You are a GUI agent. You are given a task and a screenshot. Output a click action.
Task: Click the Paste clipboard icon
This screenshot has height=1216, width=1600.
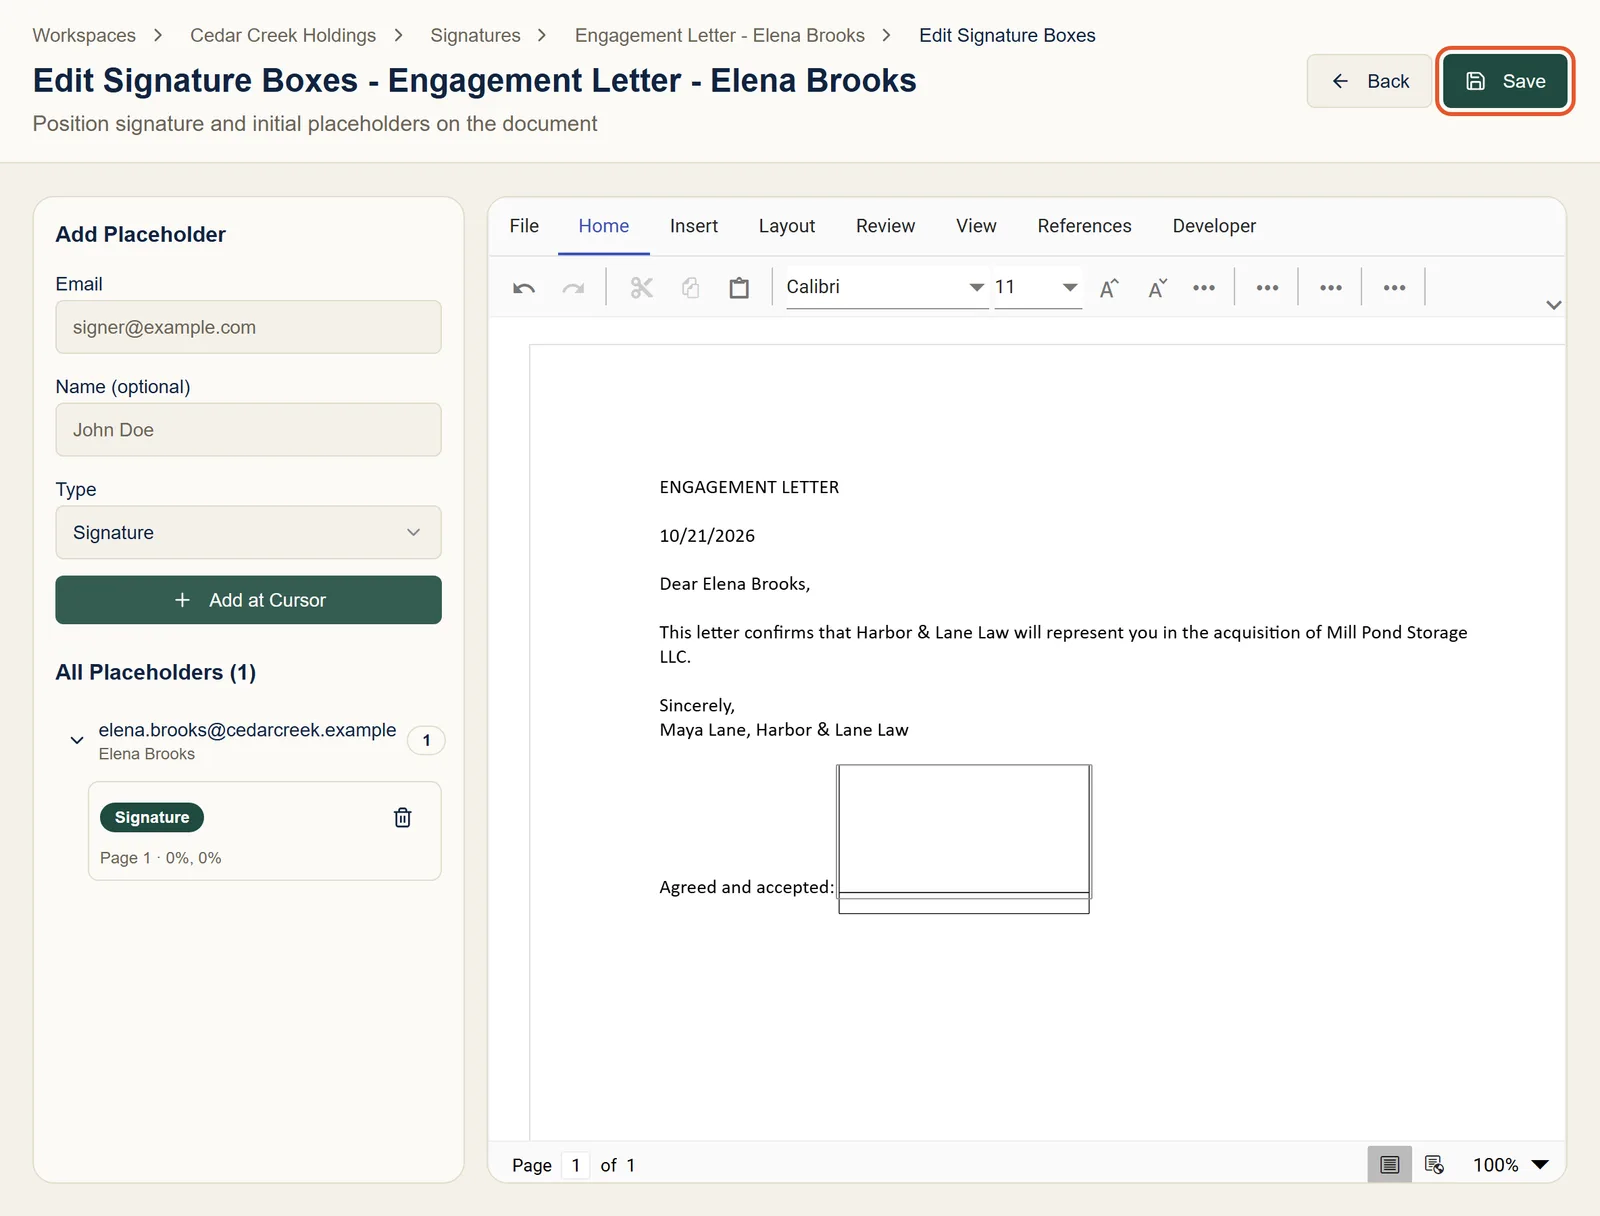(739, 288)
